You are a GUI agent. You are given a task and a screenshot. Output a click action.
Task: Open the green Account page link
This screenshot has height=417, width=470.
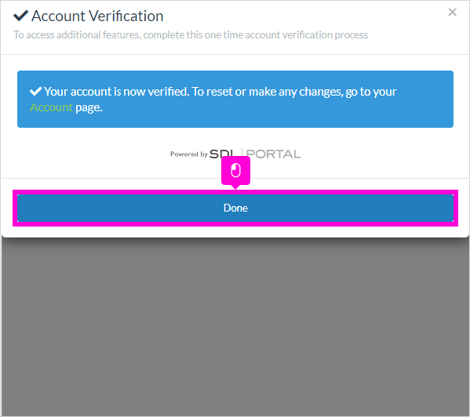pyautogui.click(x=51, y=108)
